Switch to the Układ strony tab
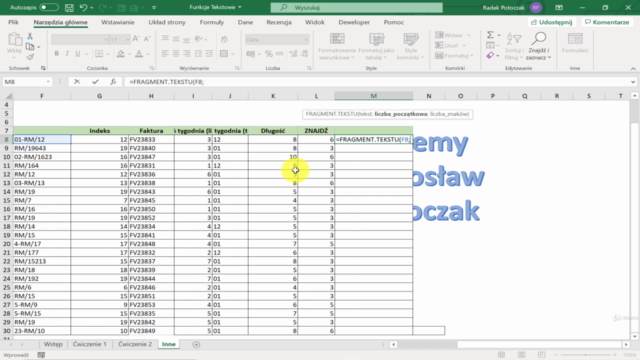 pyautogui.click(x=167, y=22)
